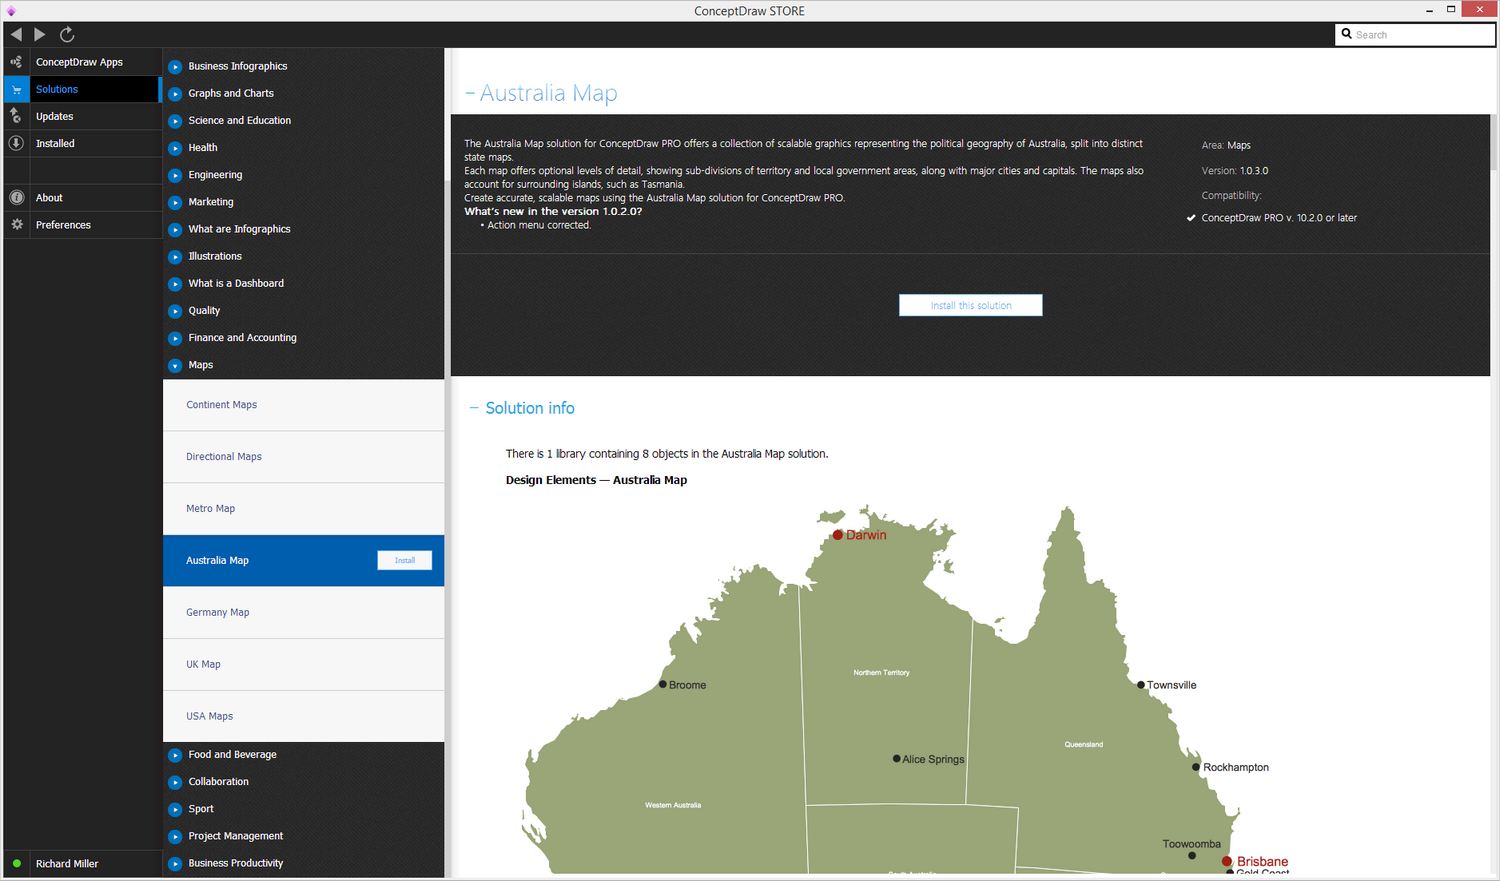Click the Updates sidebar icon

tap(16, 116)
